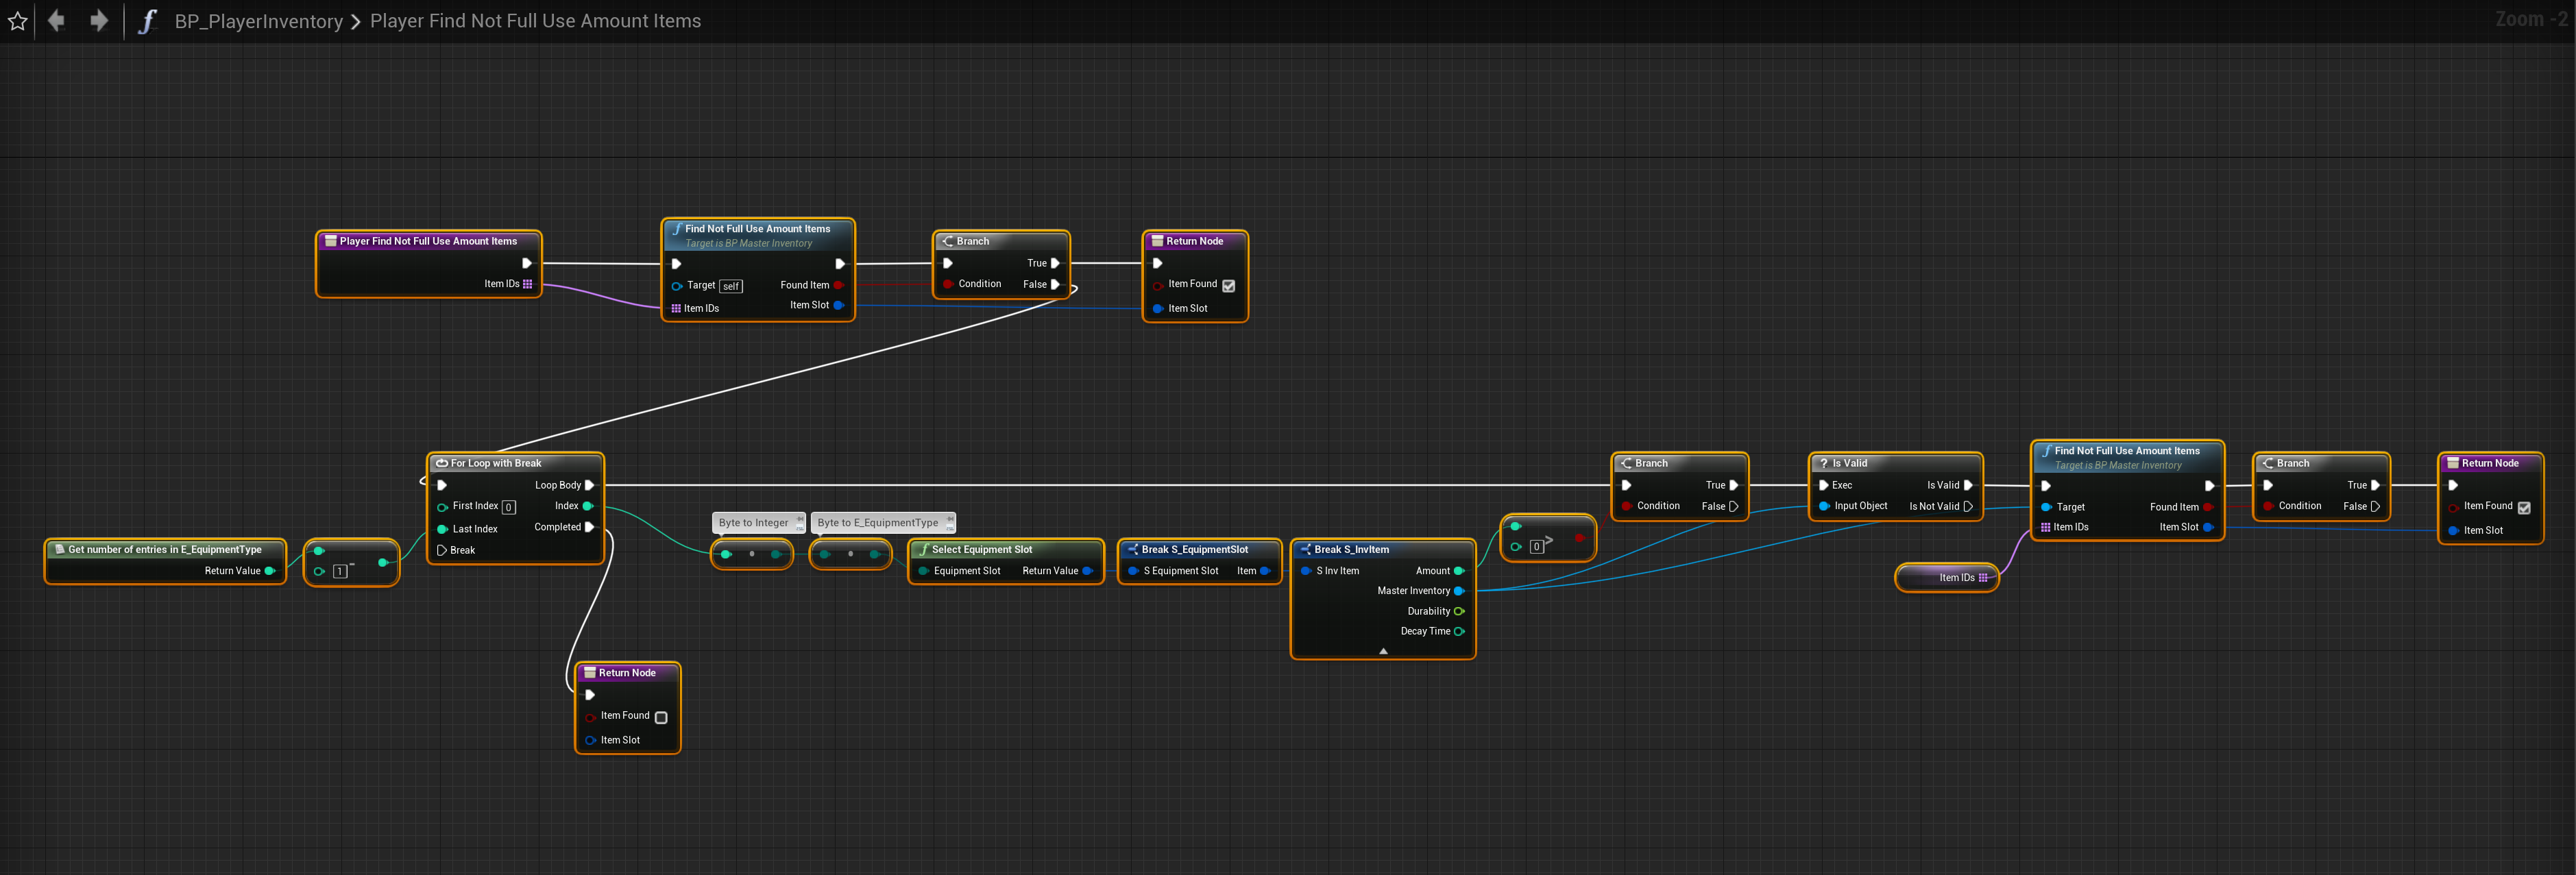Check Item Found on the bottom Return Node
2576x875 pixels.
click(660, 717)
